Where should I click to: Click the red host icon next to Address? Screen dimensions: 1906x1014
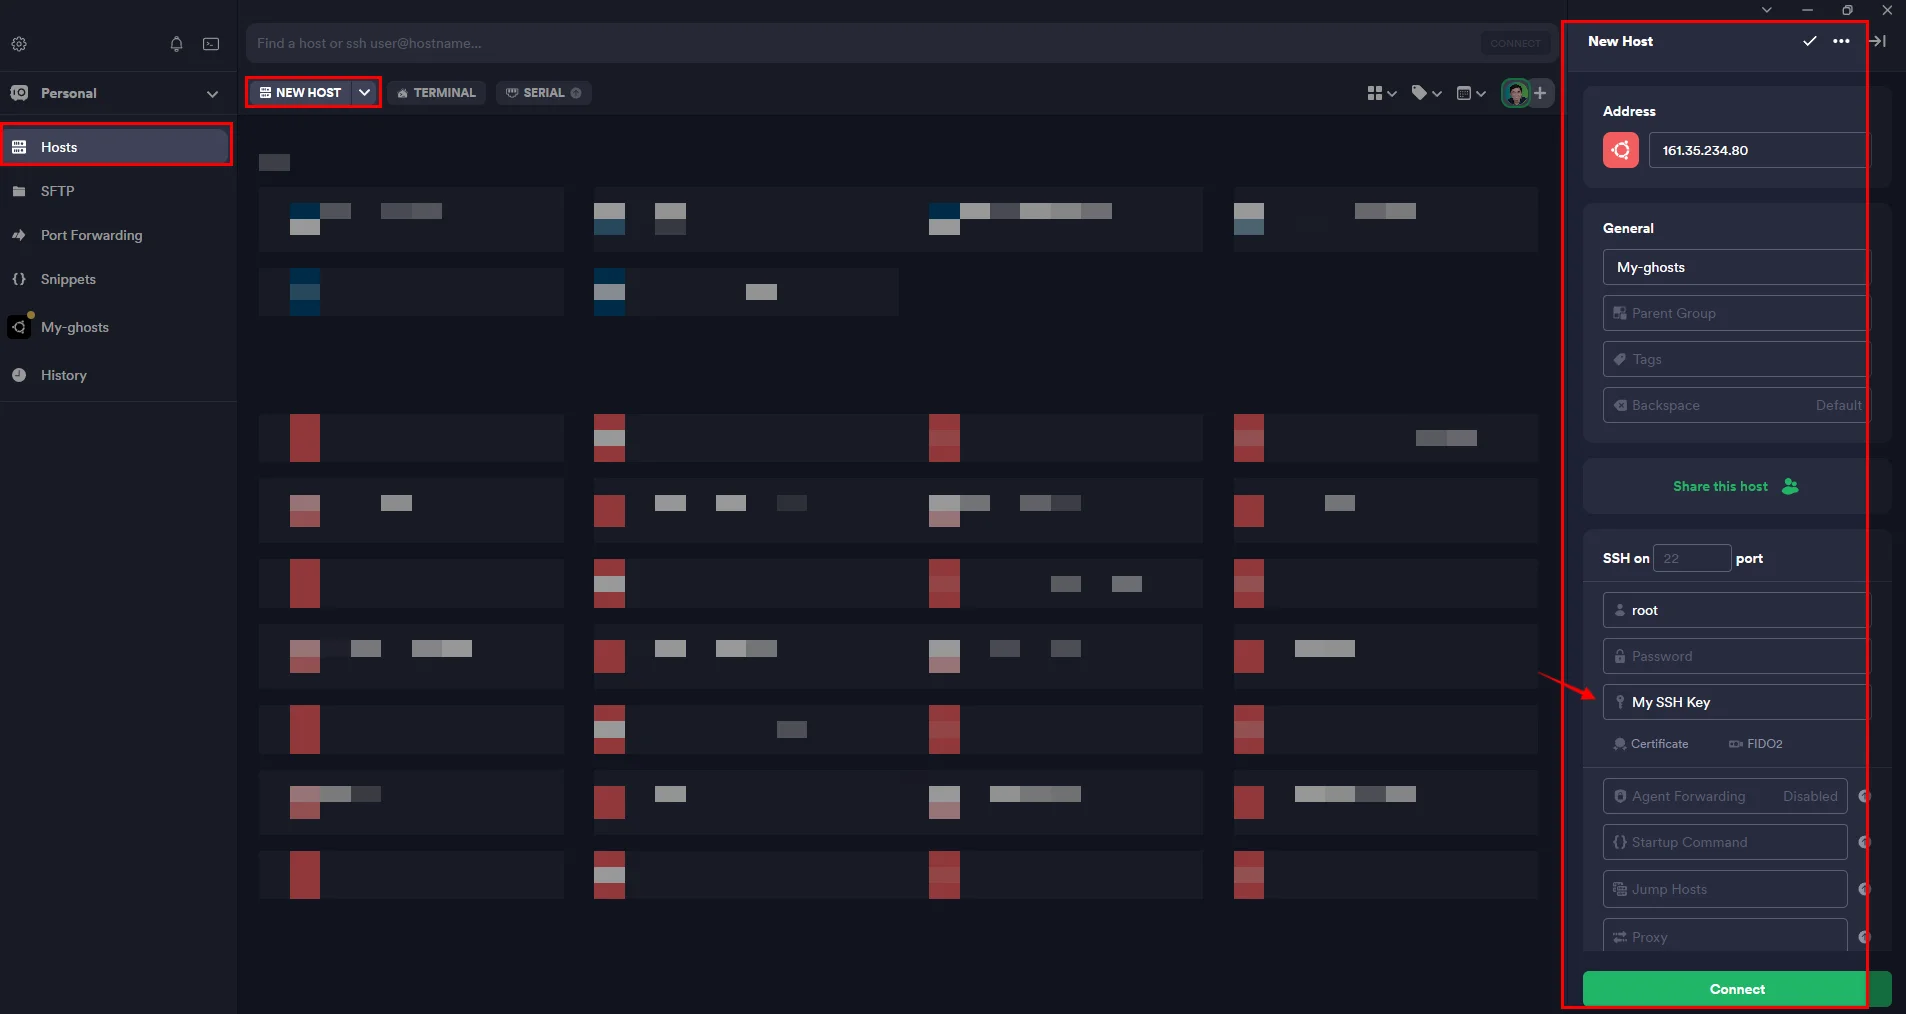[1620, 150]
